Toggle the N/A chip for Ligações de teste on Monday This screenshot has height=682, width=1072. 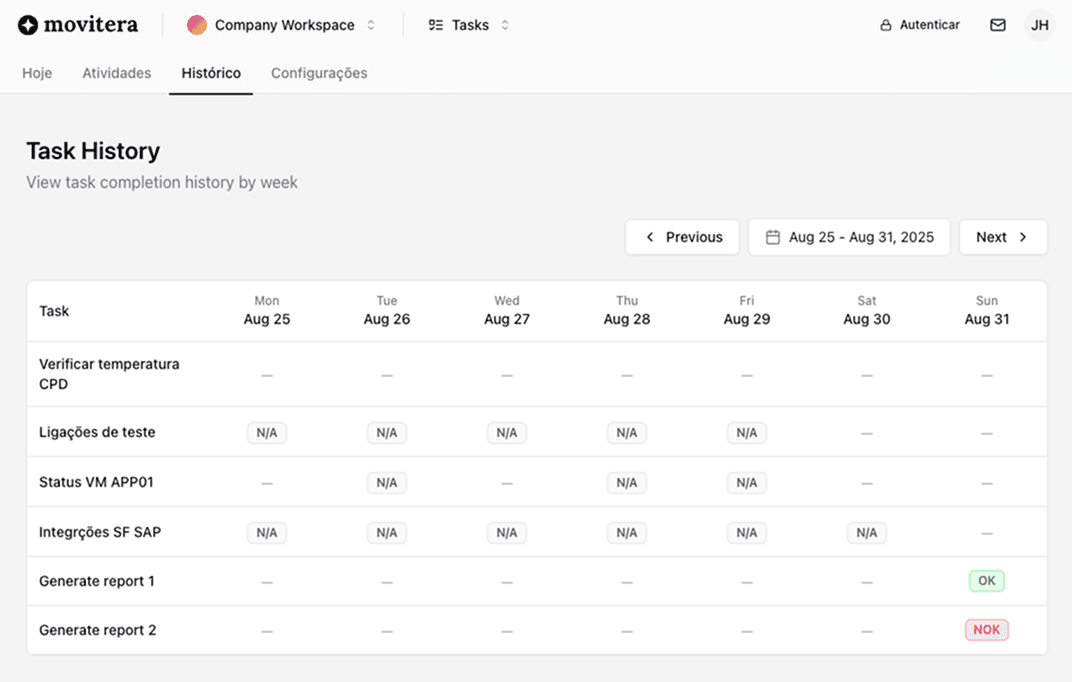tap(266, 432)
